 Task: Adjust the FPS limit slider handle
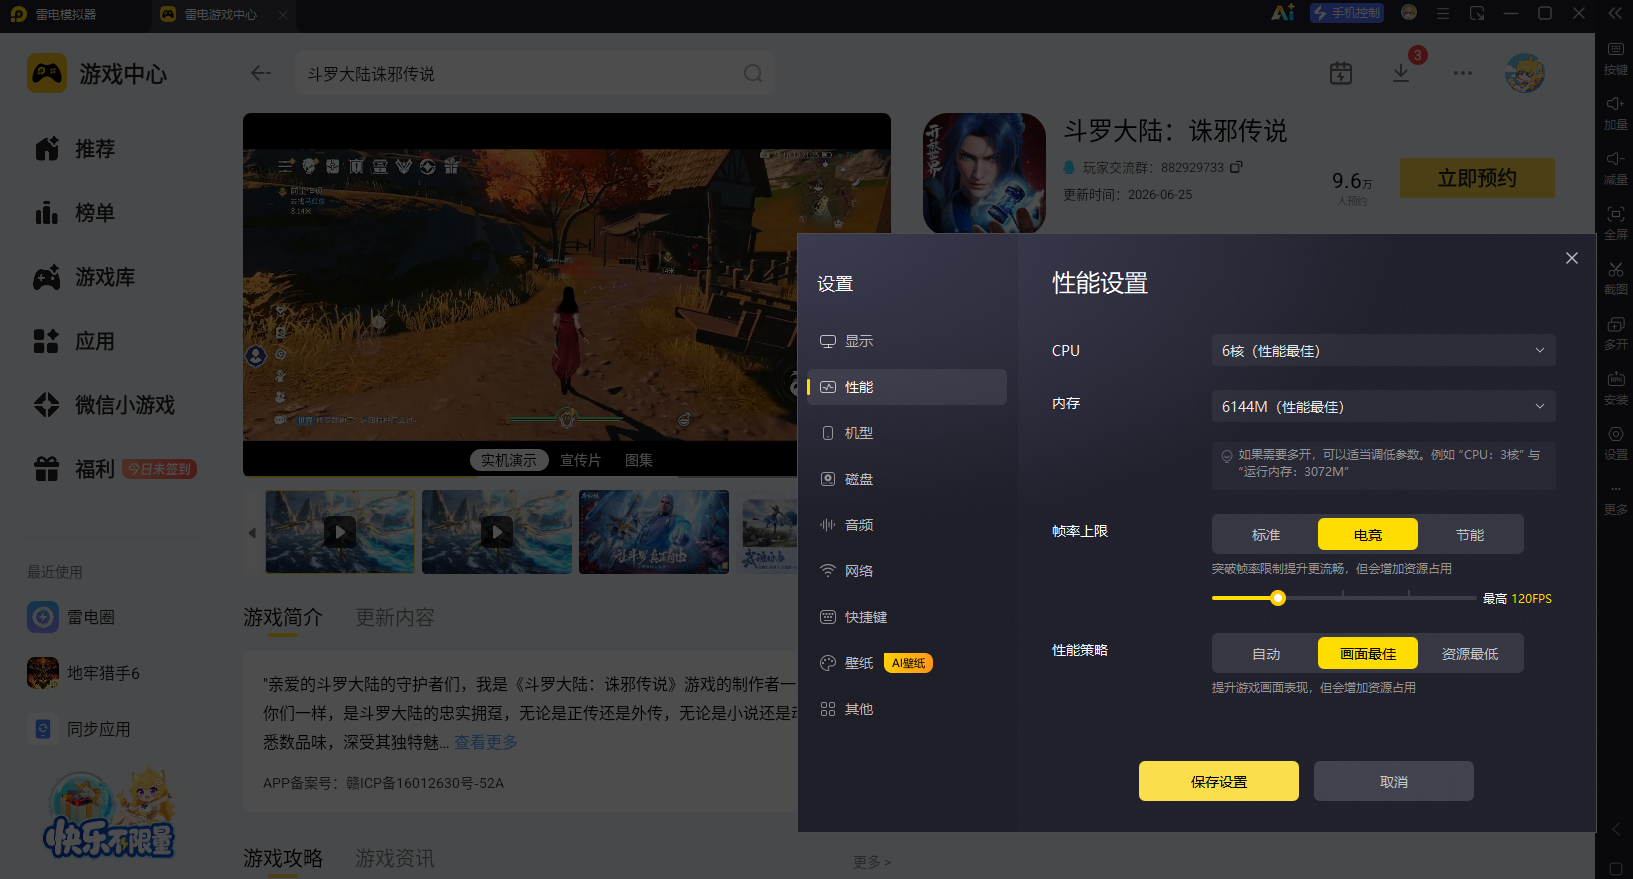pos(1278,598)
